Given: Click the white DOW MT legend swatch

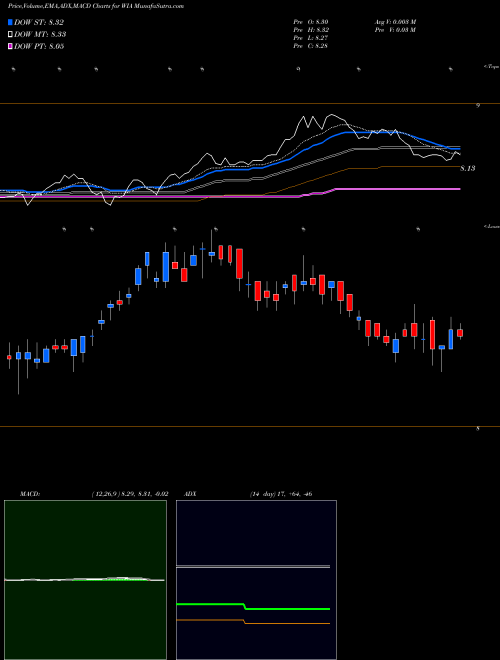Looking at the screenshot, I should coord(10,34).
